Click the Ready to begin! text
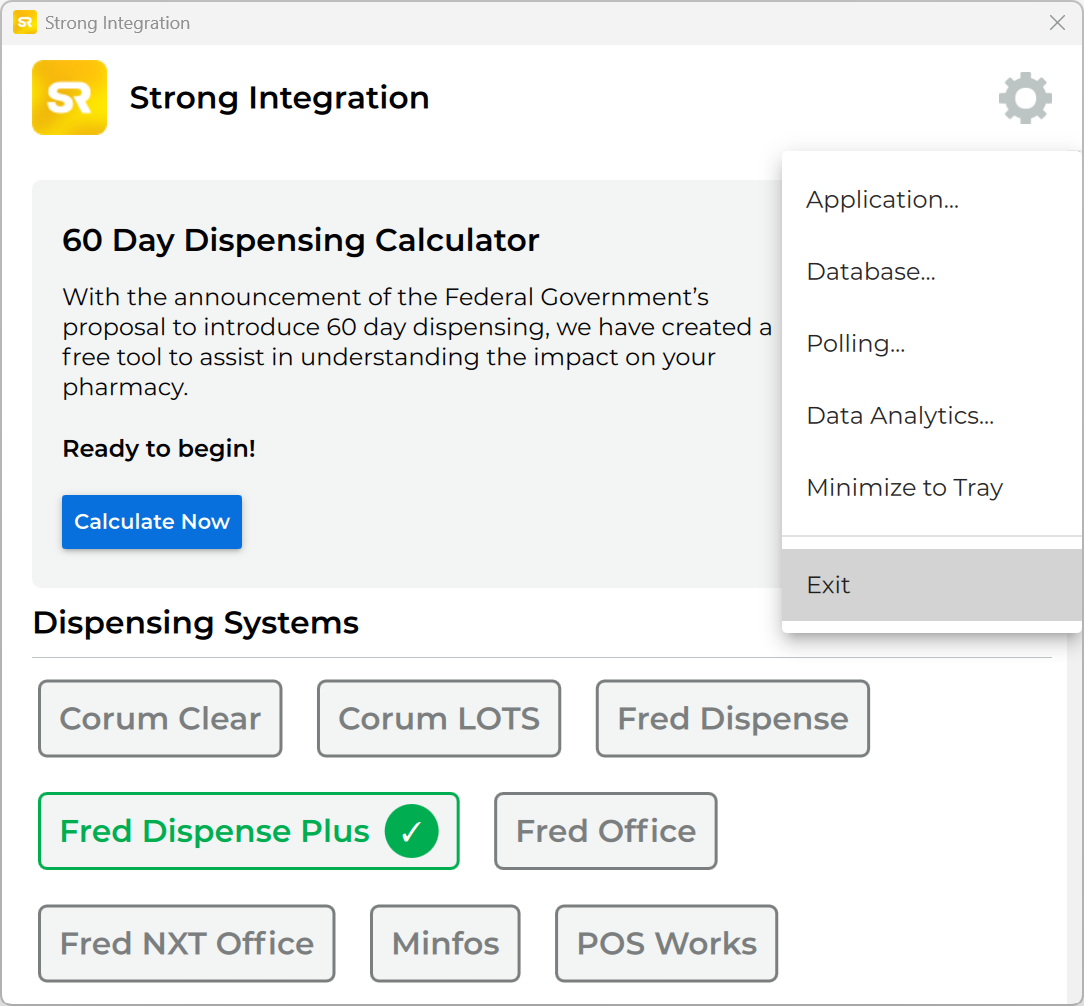Screen dimensions: 1084x1006 [159, 449]
